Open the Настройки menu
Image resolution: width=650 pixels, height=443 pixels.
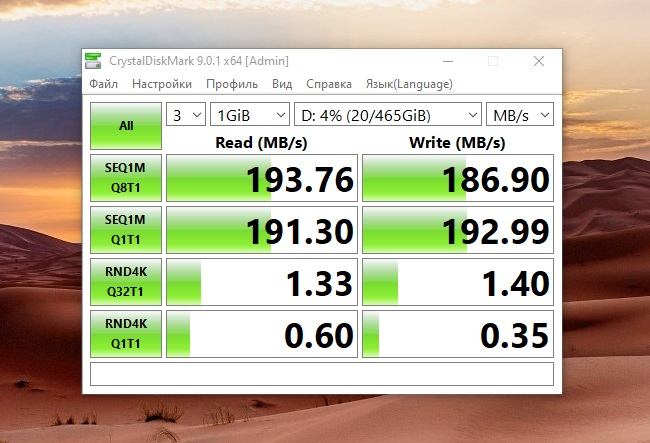[x=162, y=84]
